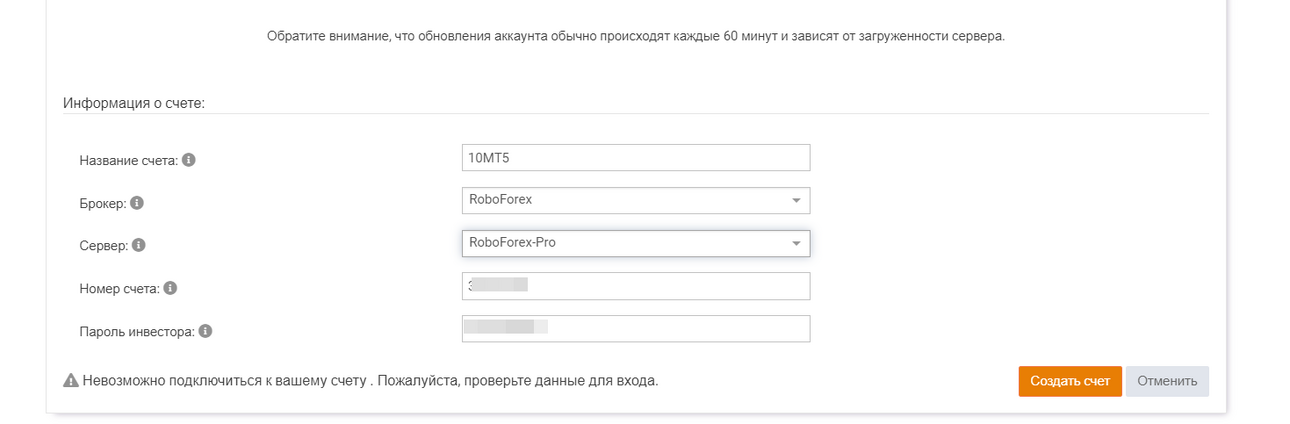The height and width of the screenshot is (424, 1290).
Task: Click warning triangle icon in error message
Action: [71, 381]
